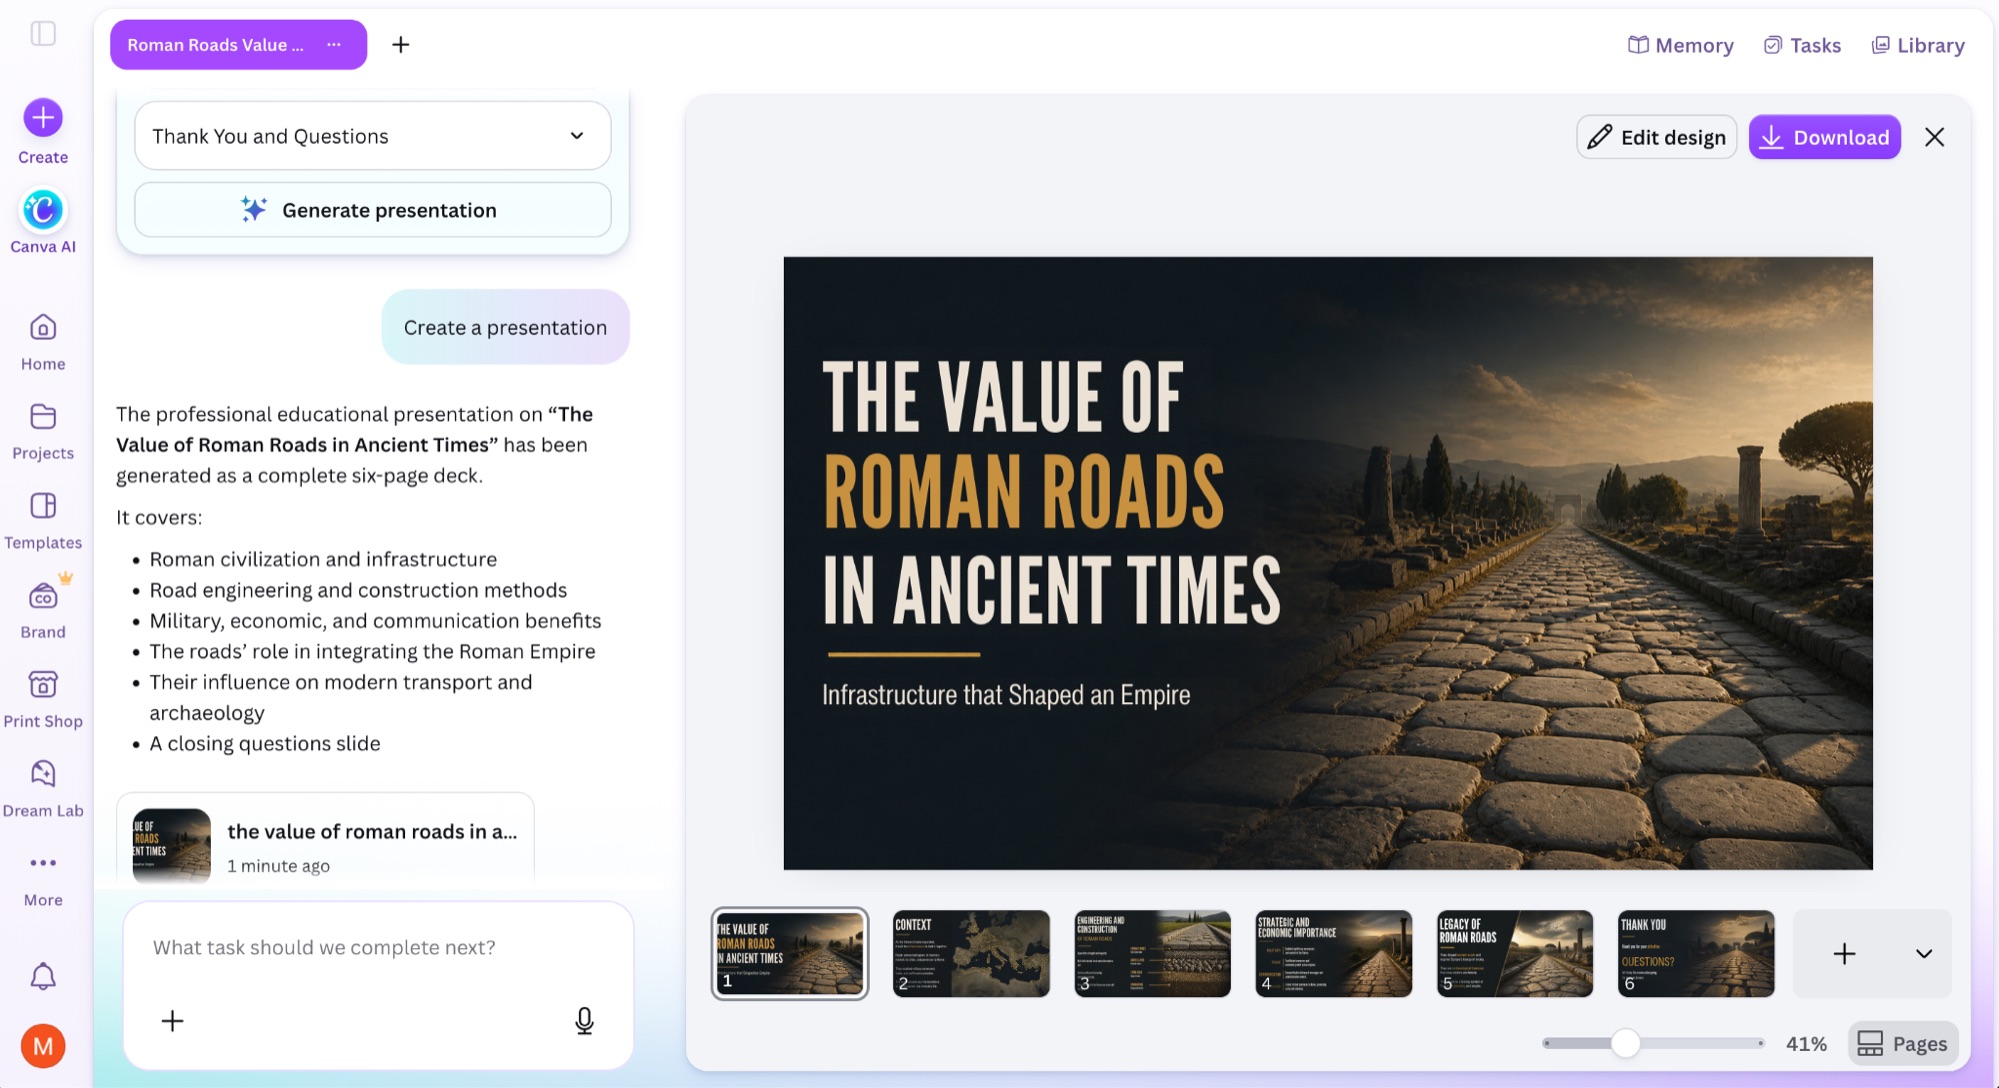Screen dimensions: 1999x1088
Task: Download the presentation
Action: (1824, 137)
